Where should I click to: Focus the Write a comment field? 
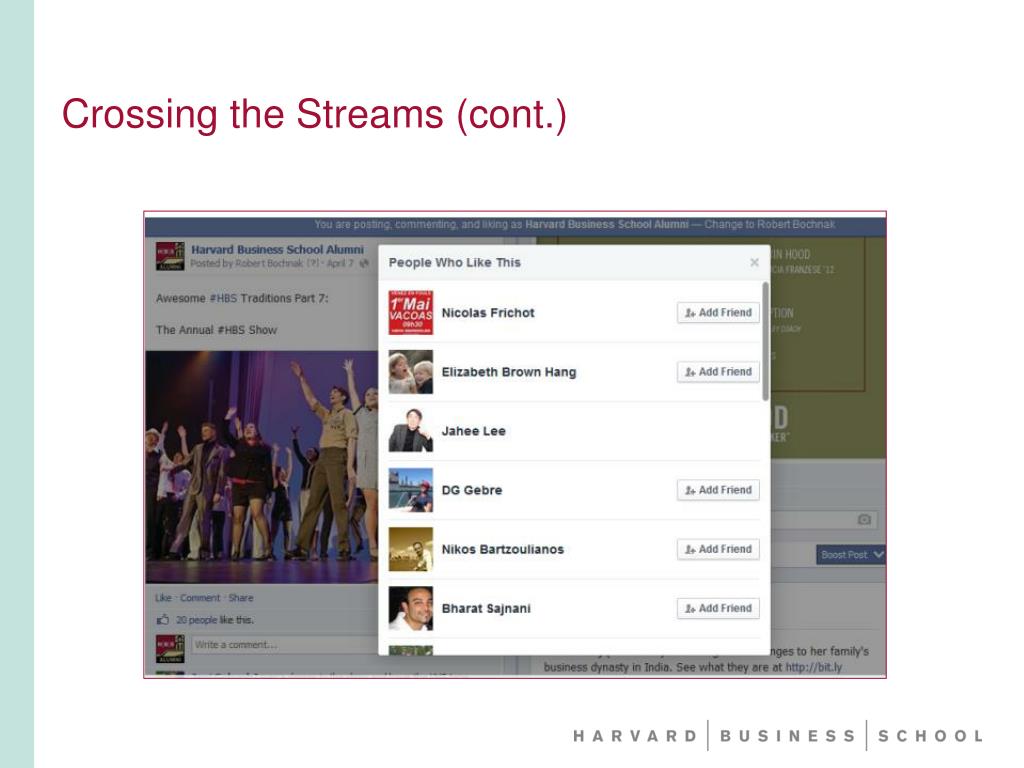point(284,645)
